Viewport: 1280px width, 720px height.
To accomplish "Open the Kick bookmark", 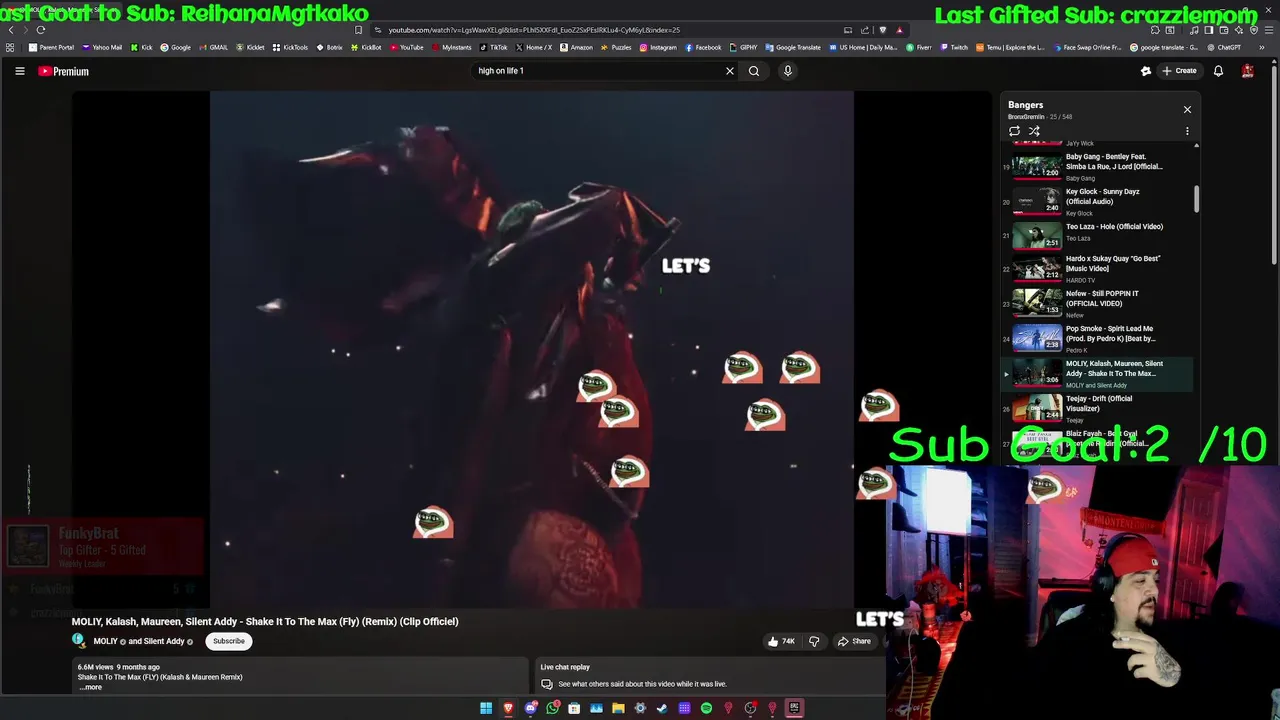I will [x=141, y=47].
